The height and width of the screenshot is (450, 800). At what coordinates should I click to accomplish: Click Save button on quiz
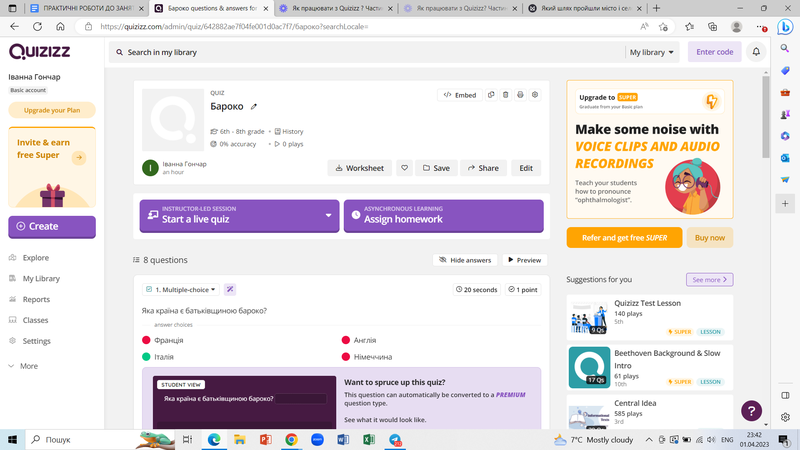tap(436, 168)
